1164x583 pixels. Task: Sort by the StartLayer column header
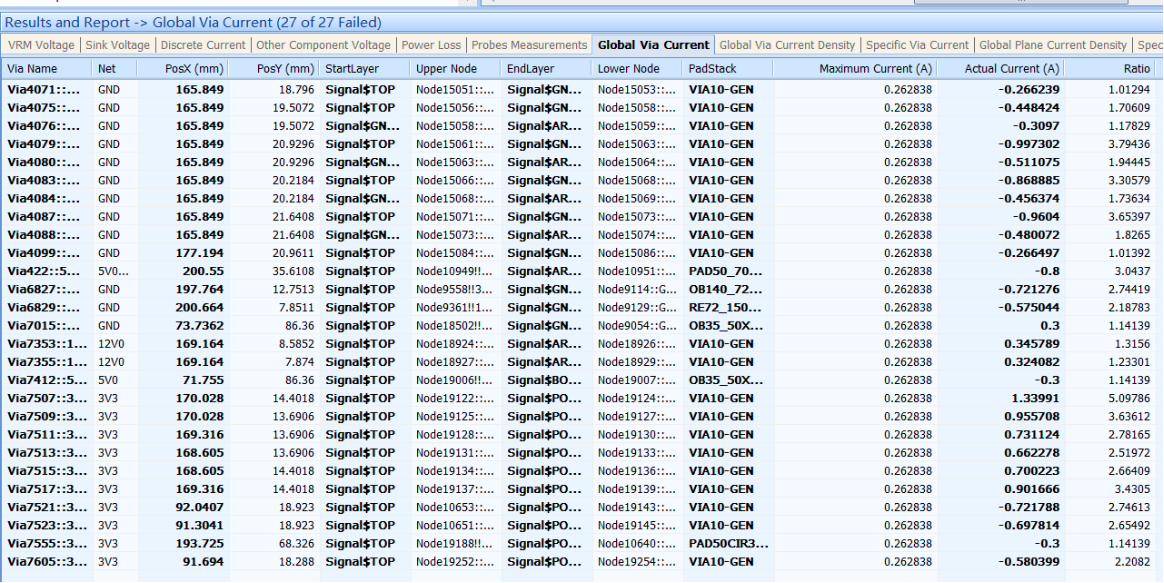[364, 68]
